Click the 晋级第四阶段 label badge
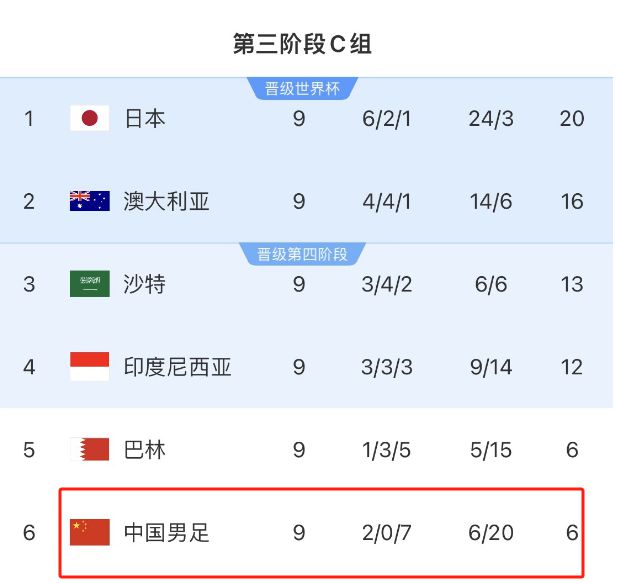Viewport: 617px width, 583px height. (302, 254)
